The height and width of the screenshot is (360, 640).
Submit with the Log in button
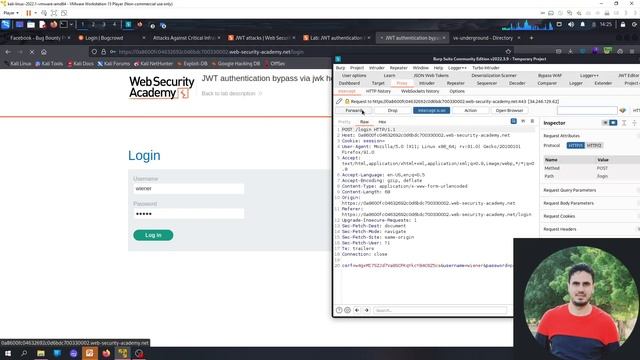[x=153, y=235]
